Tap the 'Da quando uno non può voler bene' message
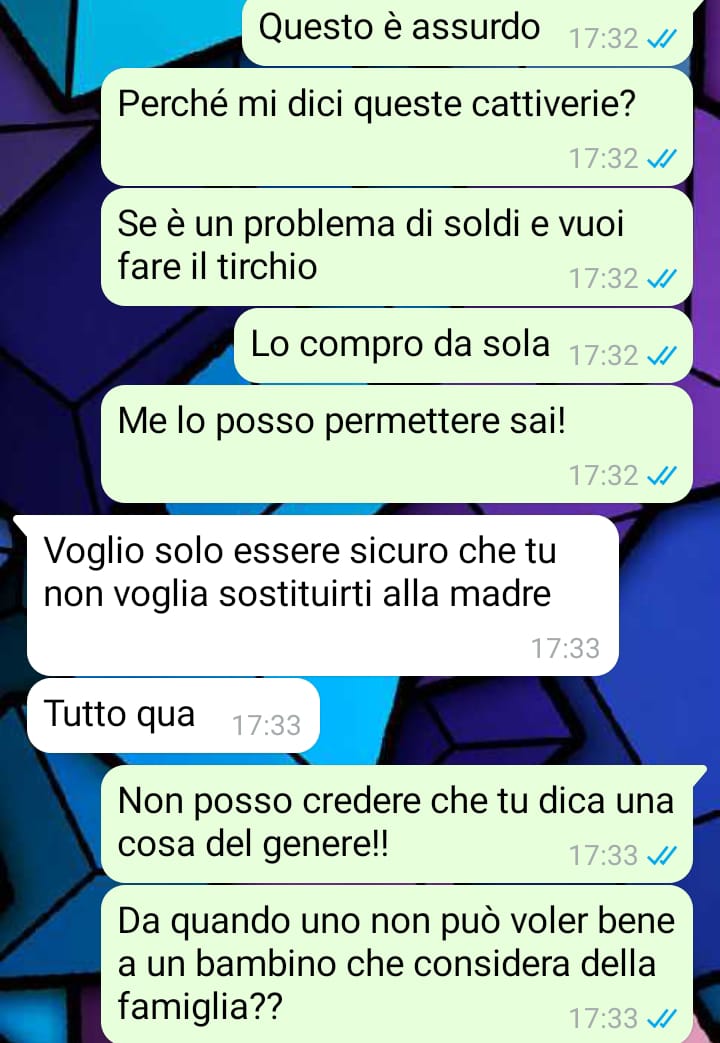This screenshot has width=720, height=1043. point(397,964)
